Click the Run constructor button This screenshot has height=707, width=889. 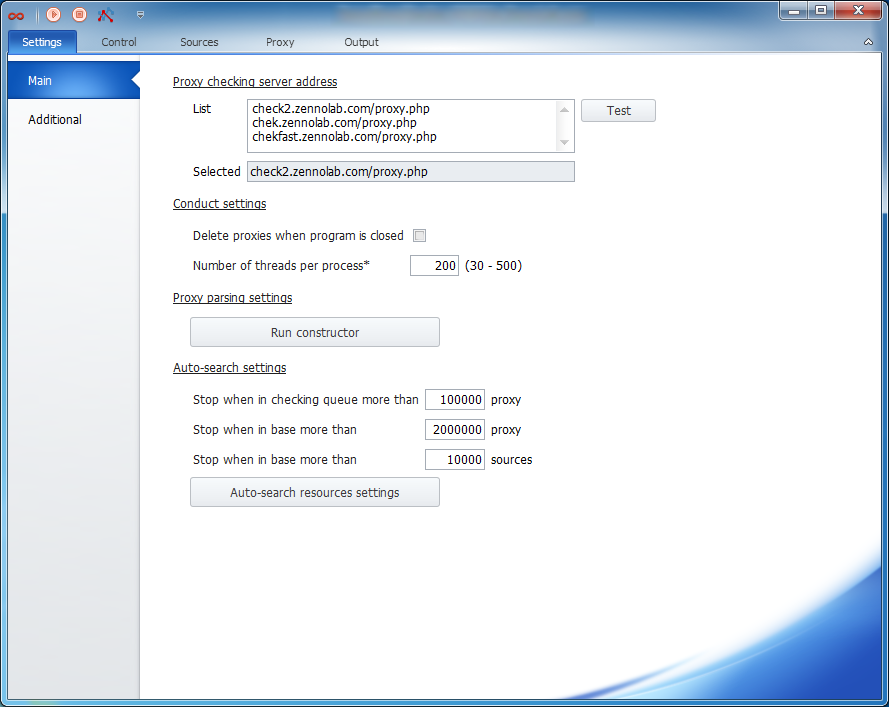pyautogui.click(x=315, y=332)
